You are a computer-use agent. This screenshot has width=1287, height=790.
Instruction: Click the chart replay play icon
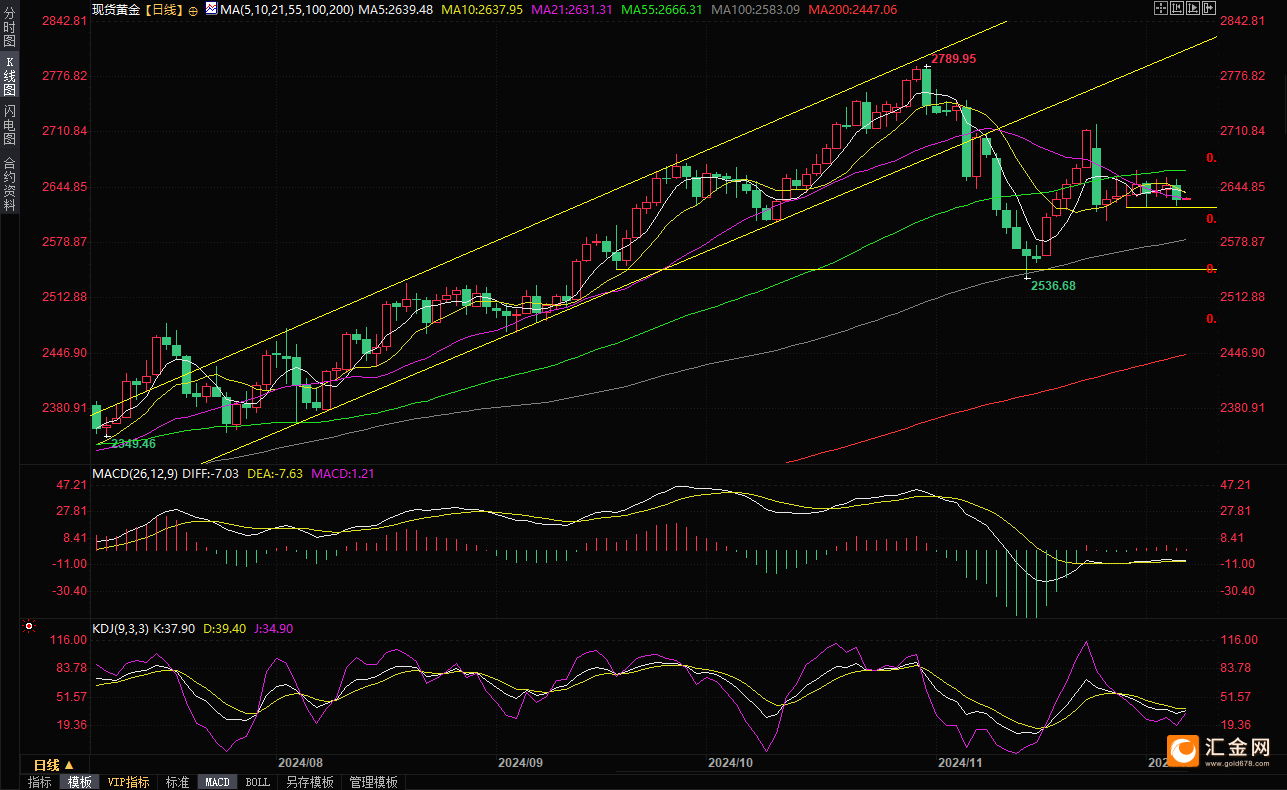tap(1192, 8)
